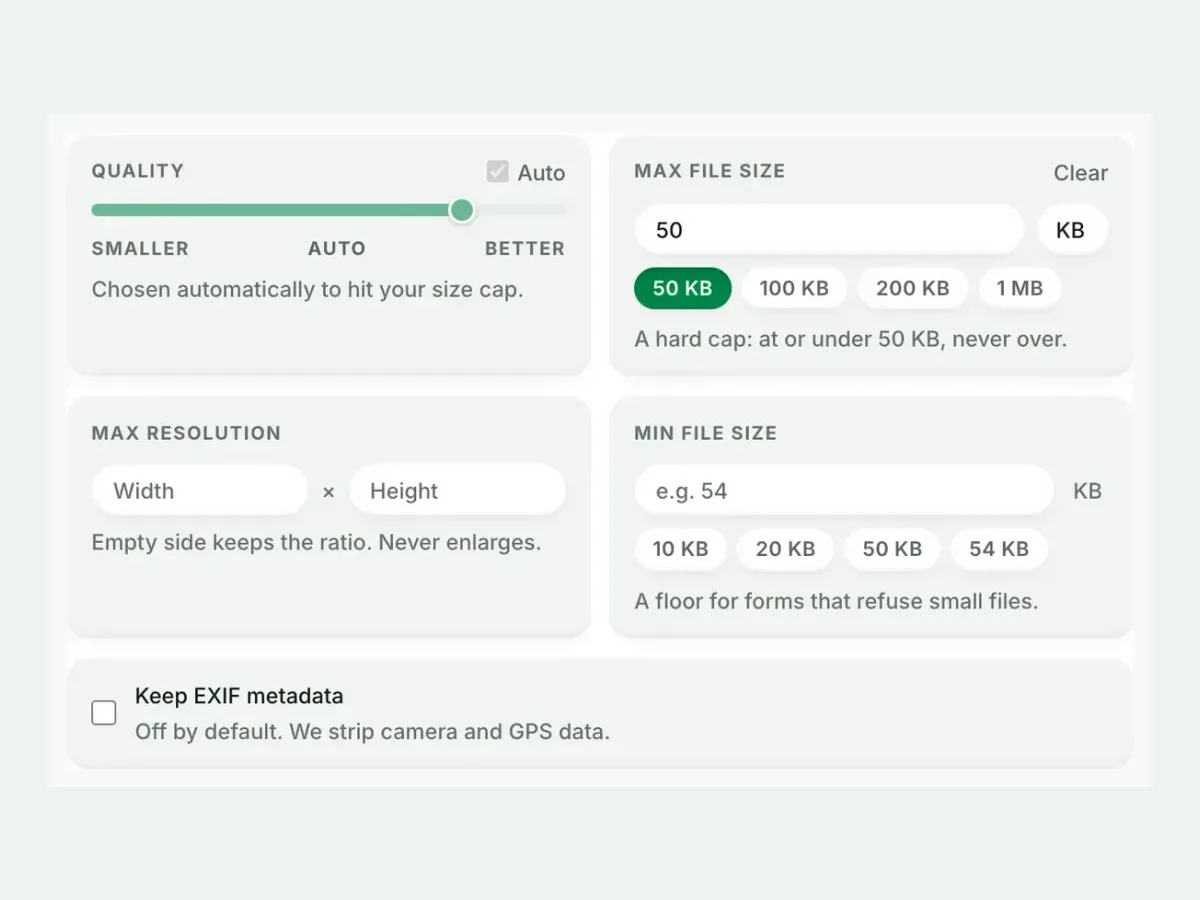
Task: Click the Keep EXIF metadata label
Action: 239,696
